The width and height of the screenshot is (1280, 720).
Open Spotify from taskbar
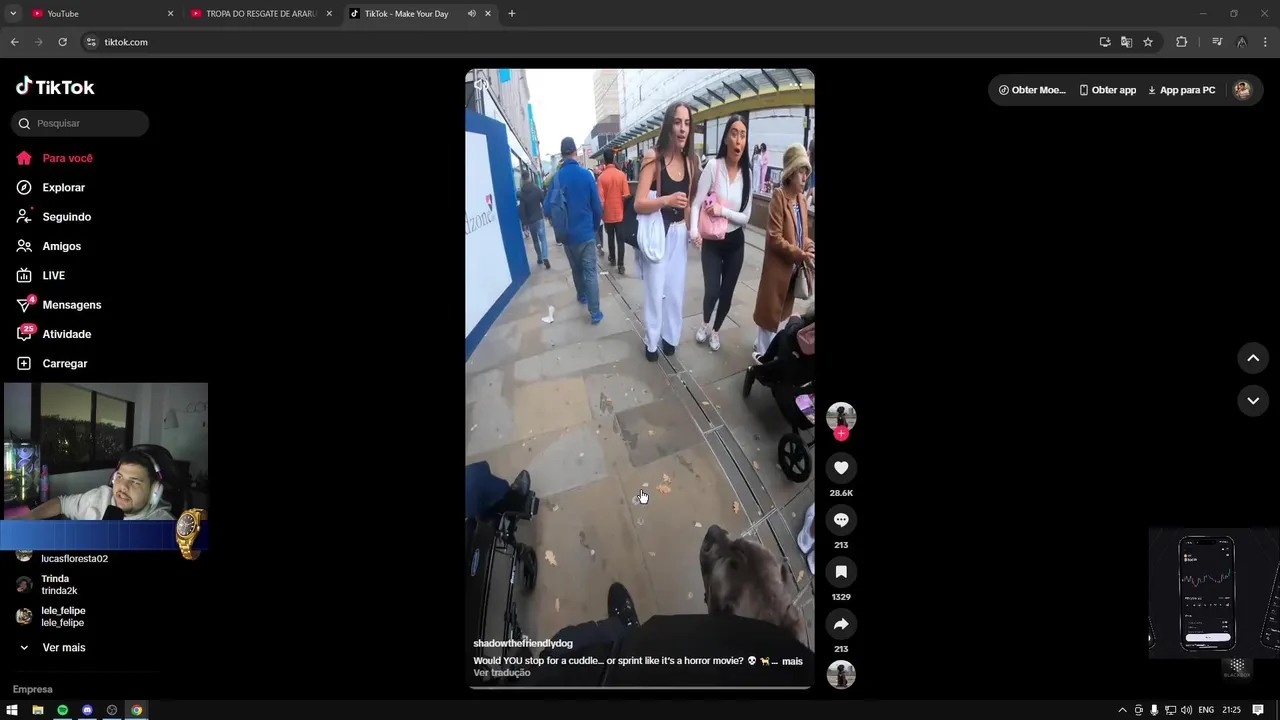point(62,710)
